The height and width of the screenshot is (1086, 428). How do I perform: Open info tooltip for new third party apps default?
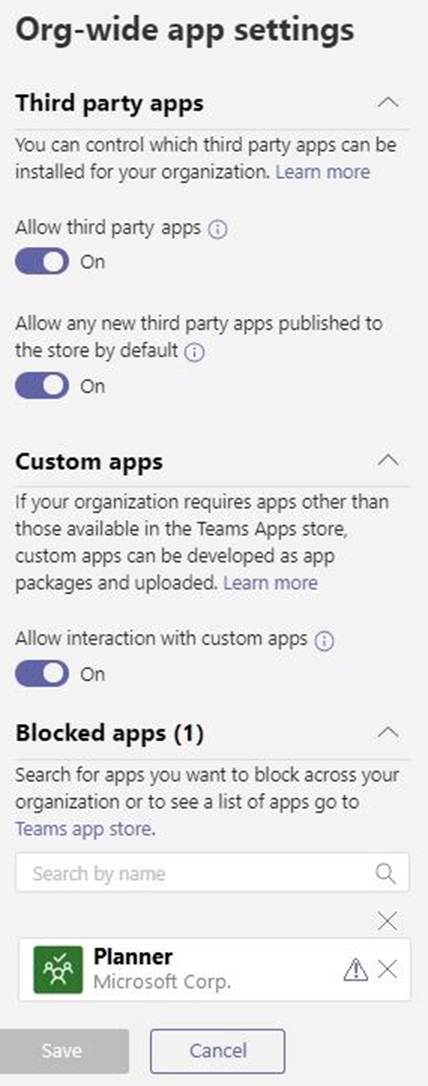[195, 353]
